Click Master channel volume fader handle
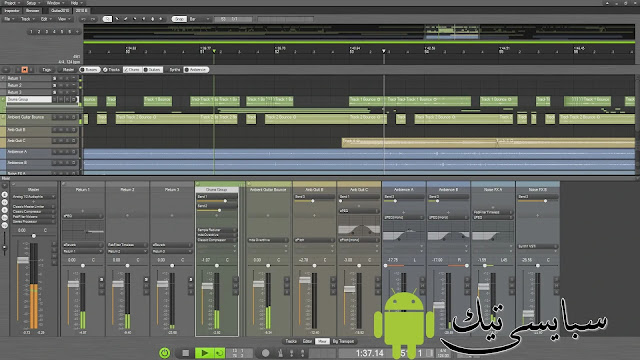The image size is (640, 360). pos(23,260)
